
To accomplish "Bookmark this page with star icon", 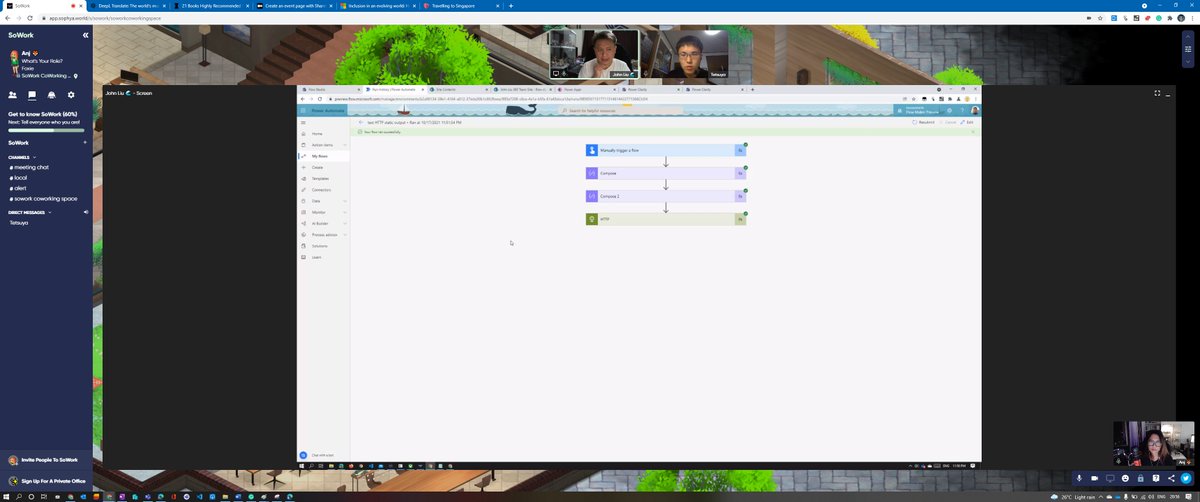I will (1100, 18).
